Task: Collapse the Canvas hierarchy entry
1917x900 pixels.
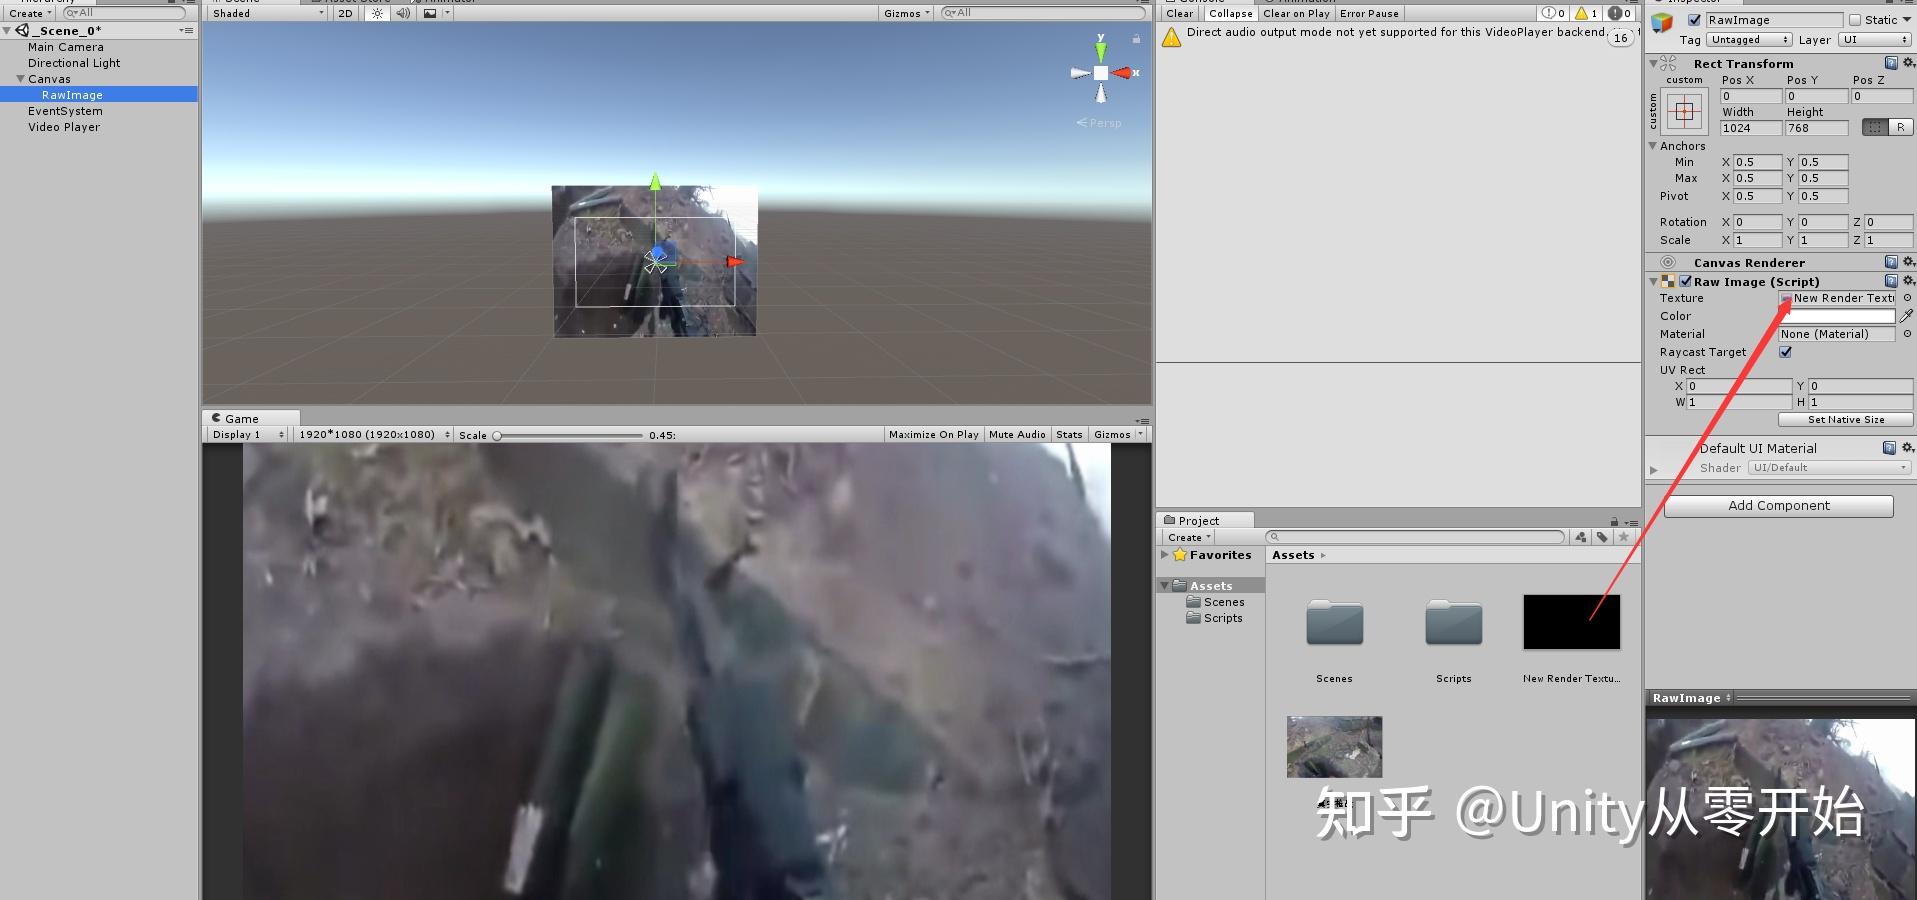Action: 22,78
